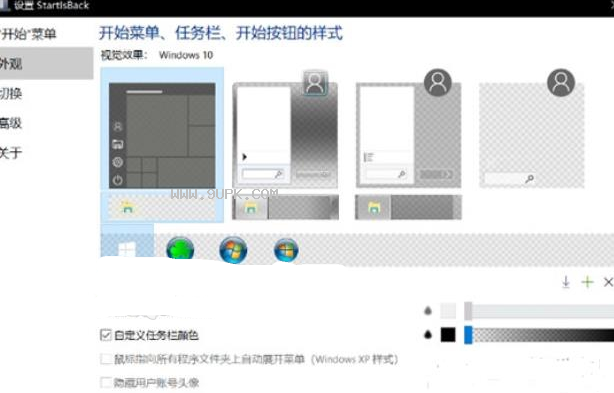Click the blue taskbar opacity slider handle

pyautogui.click(x=468, y=335)
